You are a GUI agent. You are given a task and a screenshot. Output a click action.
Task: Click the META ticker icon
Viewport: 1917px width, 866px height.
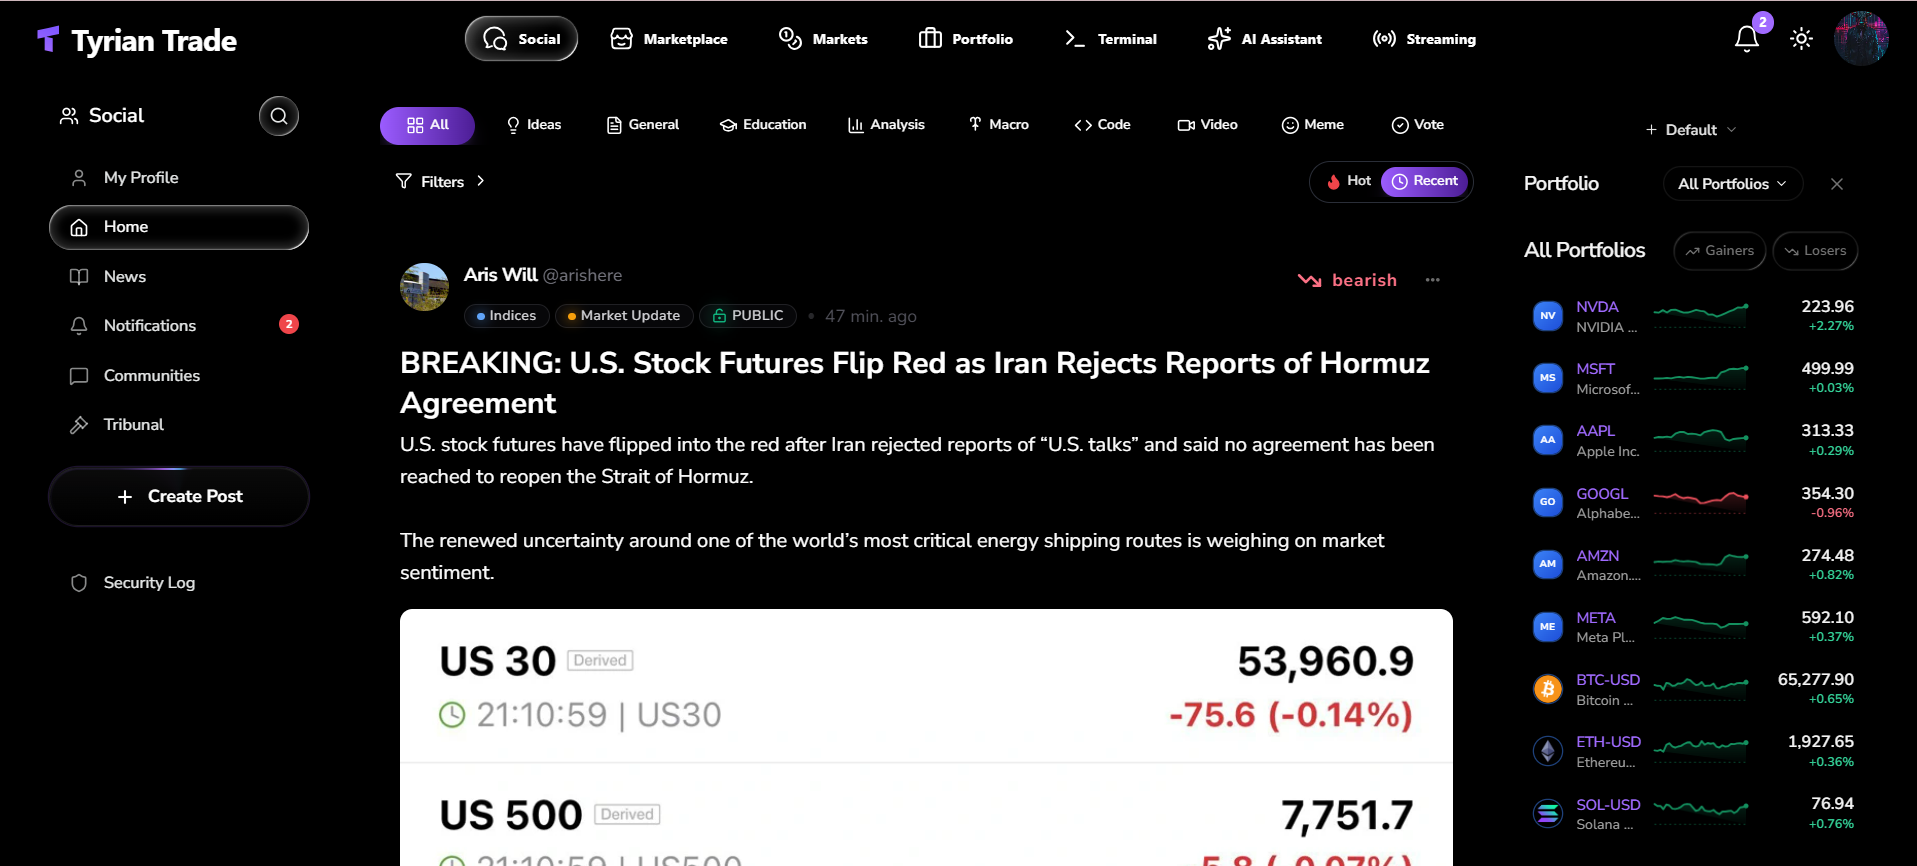1547,627
